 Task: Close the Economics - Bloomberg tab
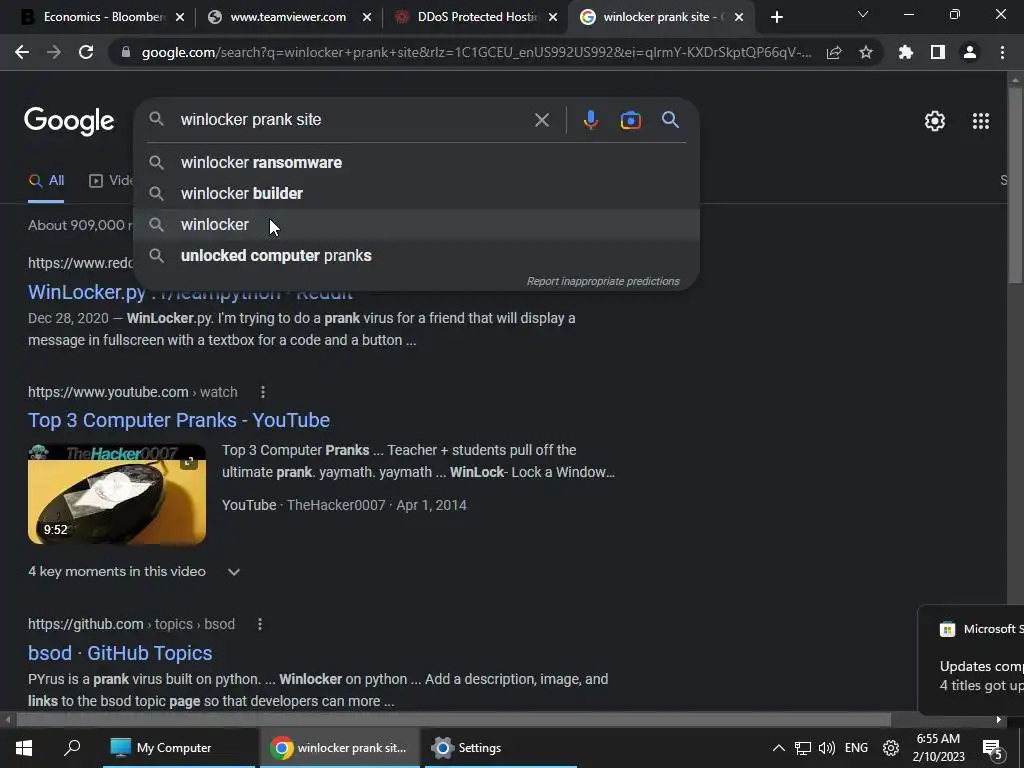[180, 18]
